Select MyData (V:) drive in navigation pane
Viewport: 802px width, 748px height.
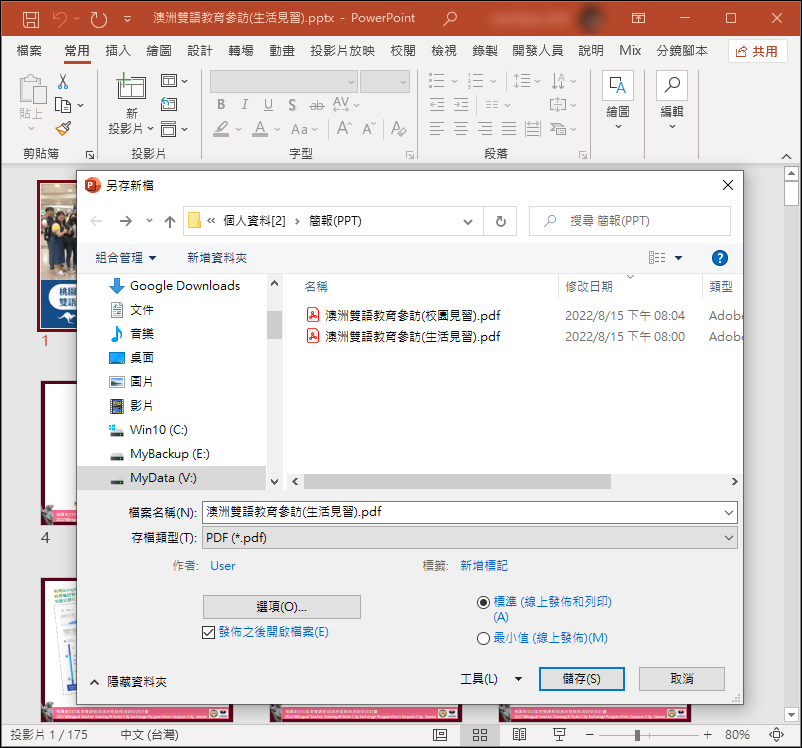tap(171, 478)
